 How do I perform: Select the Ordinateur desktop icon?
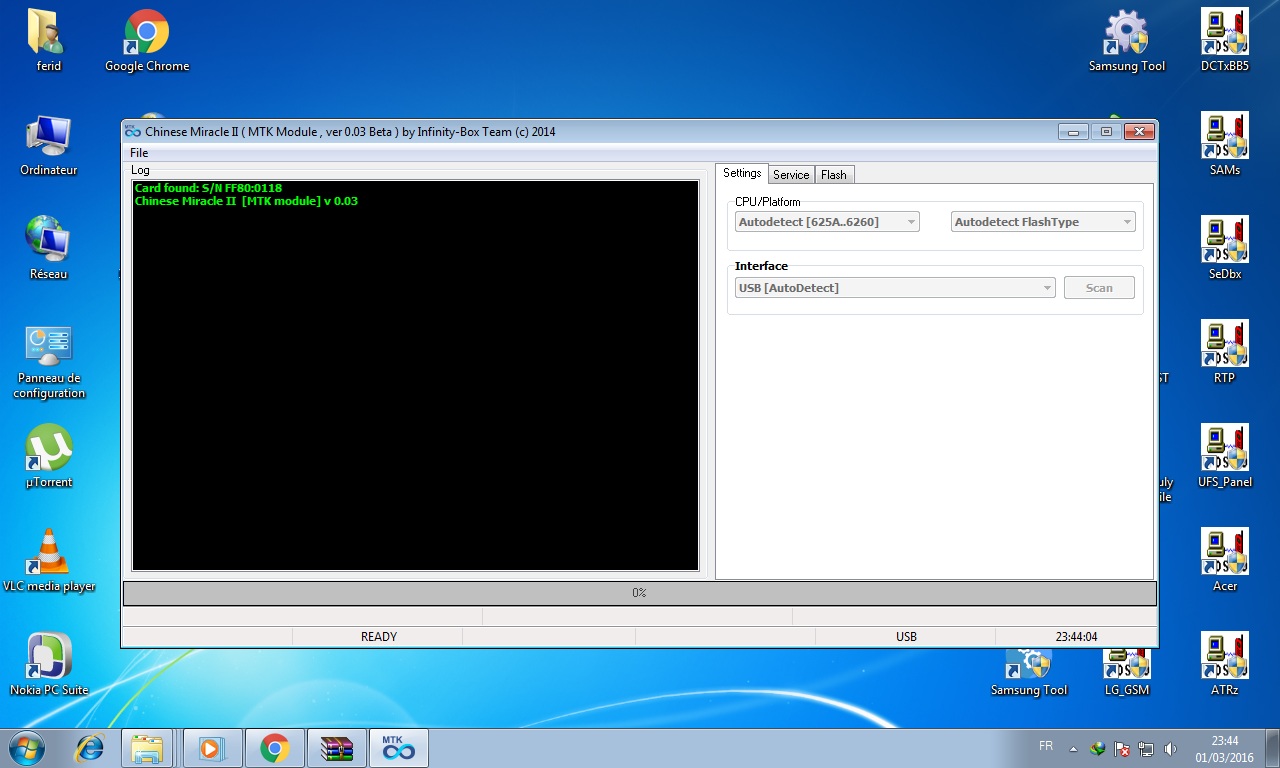48,146
